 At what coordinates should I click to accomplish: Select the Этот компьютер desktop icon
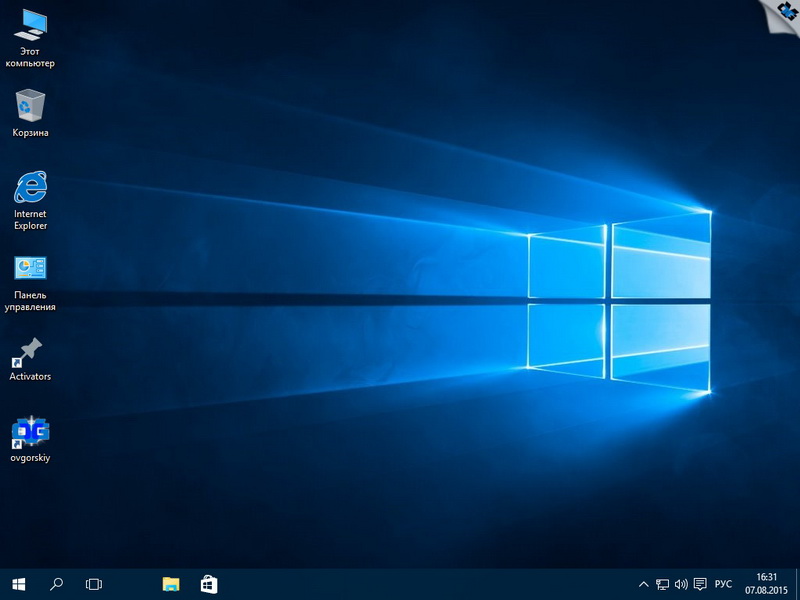pyautogui.click(x=30, y=38)
